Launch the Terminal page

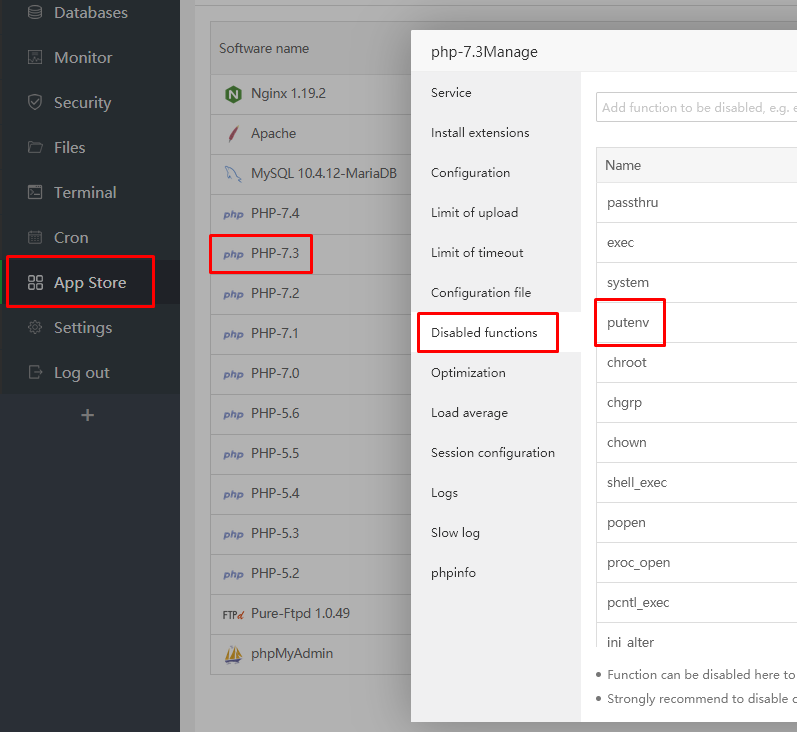point(85,193)
